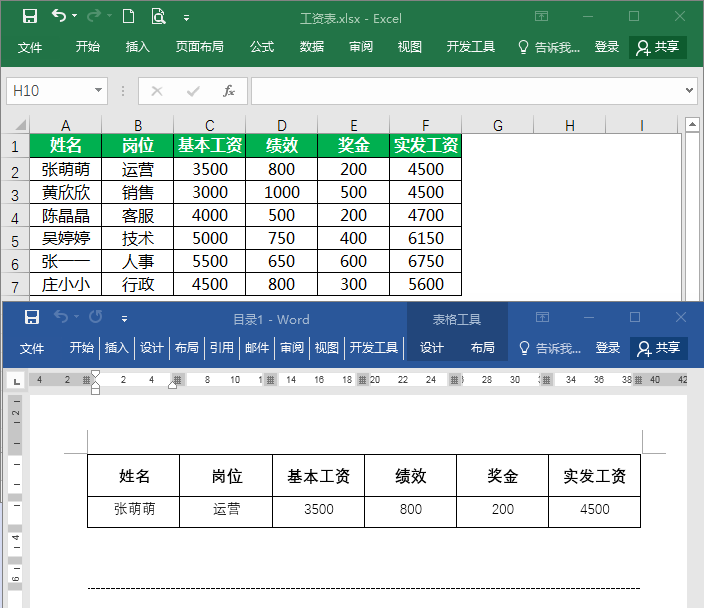Open the Excel 数据 tab
The image size is (704, 608).
click(312, 47)
